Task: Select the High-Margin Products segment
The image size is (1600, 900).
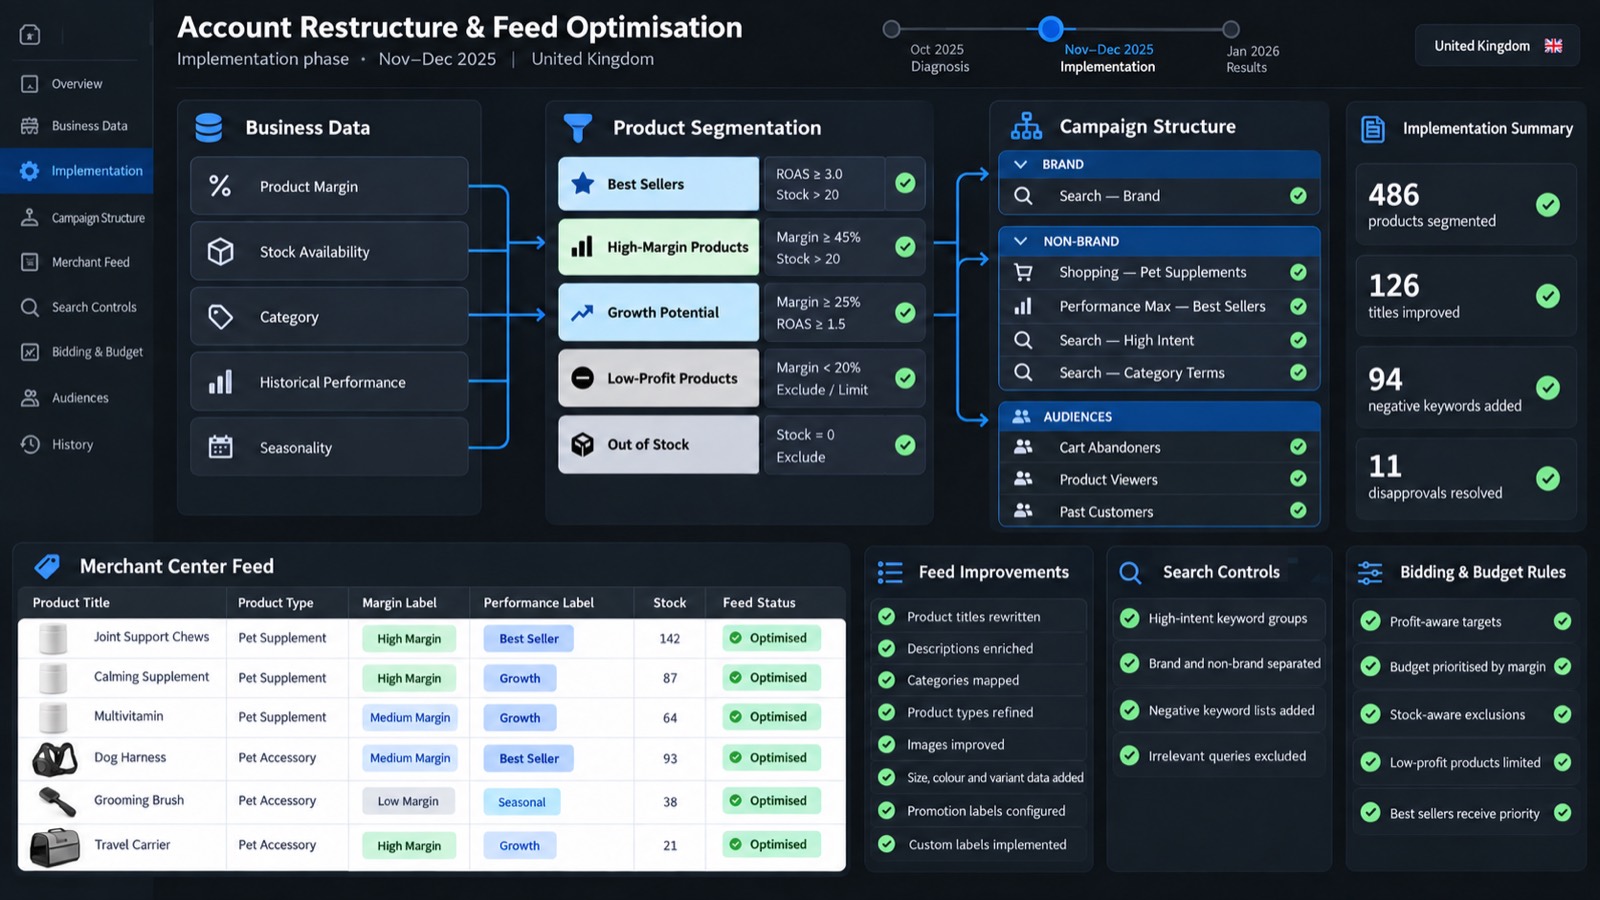Action: [659, 247]
